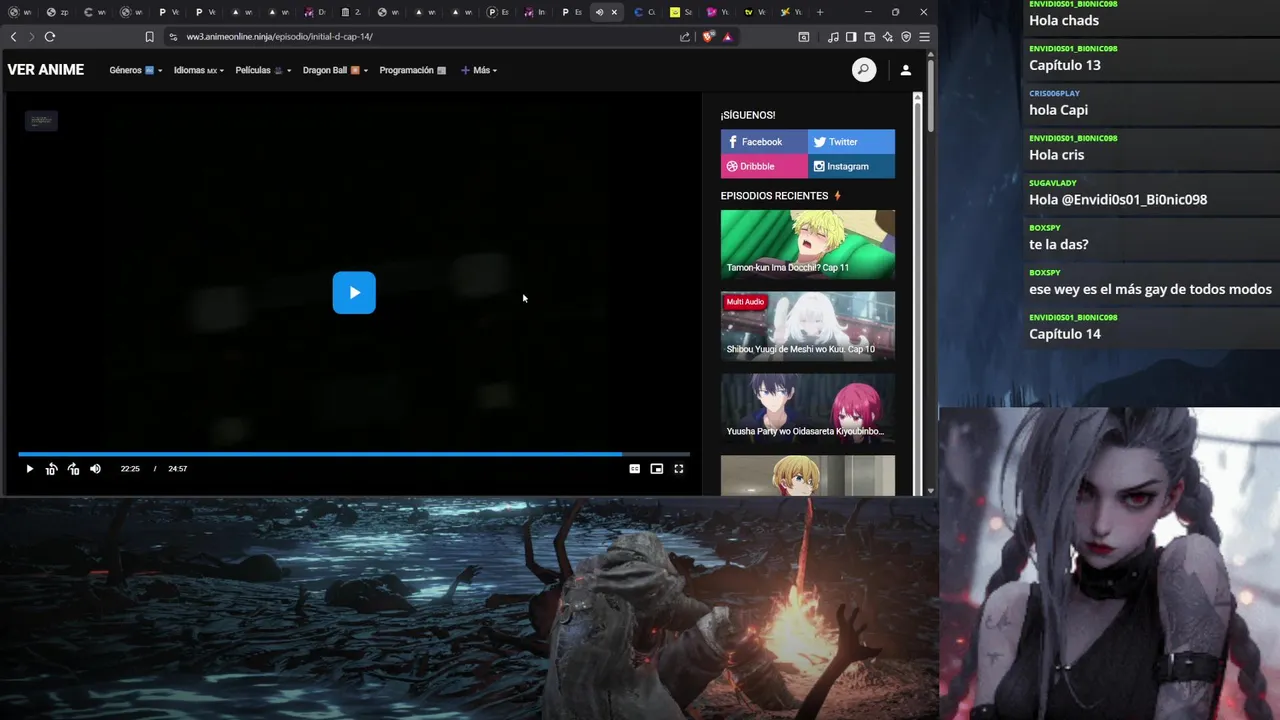Open the Instagram social button
1280x720 pixels.
pos(851,166)
